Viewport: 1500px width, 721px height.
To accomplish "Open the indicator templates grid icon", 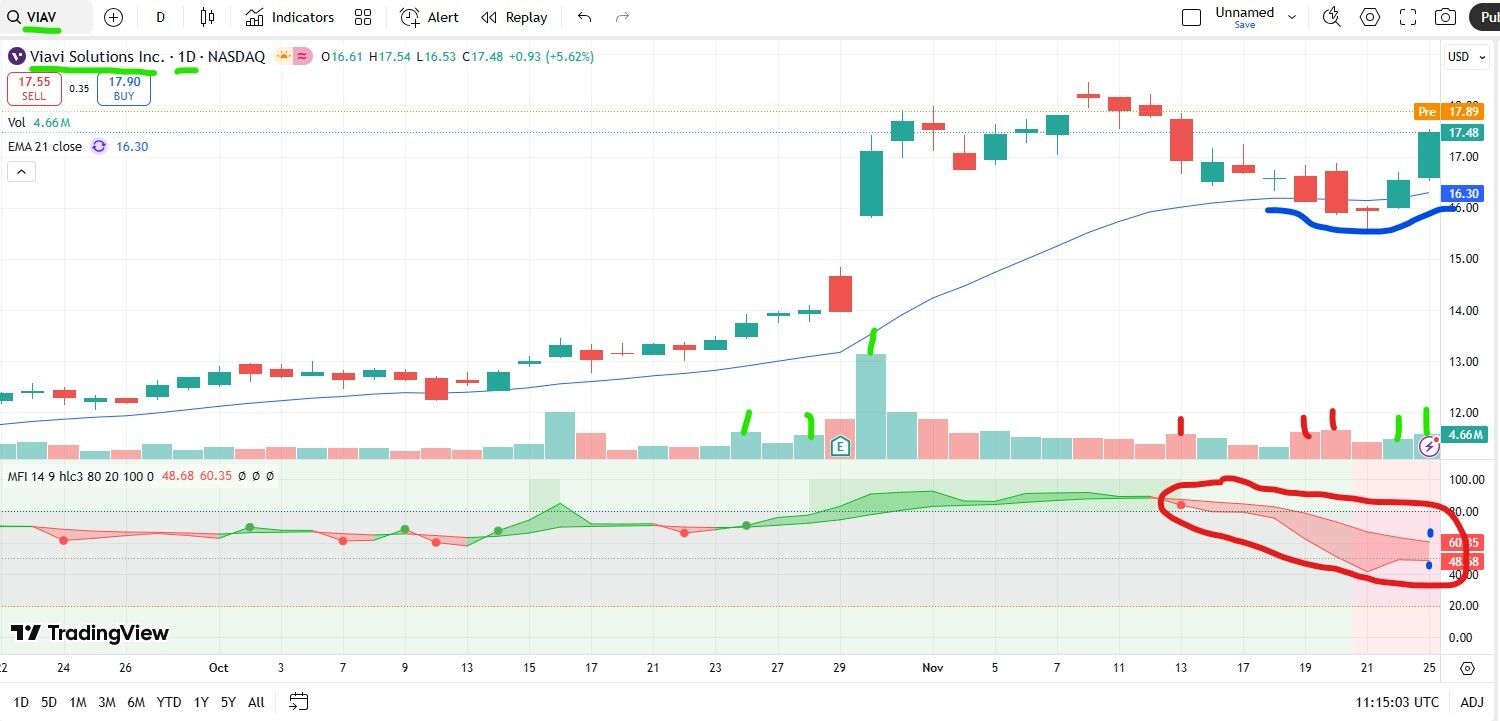I will click(x=363, y=17).
